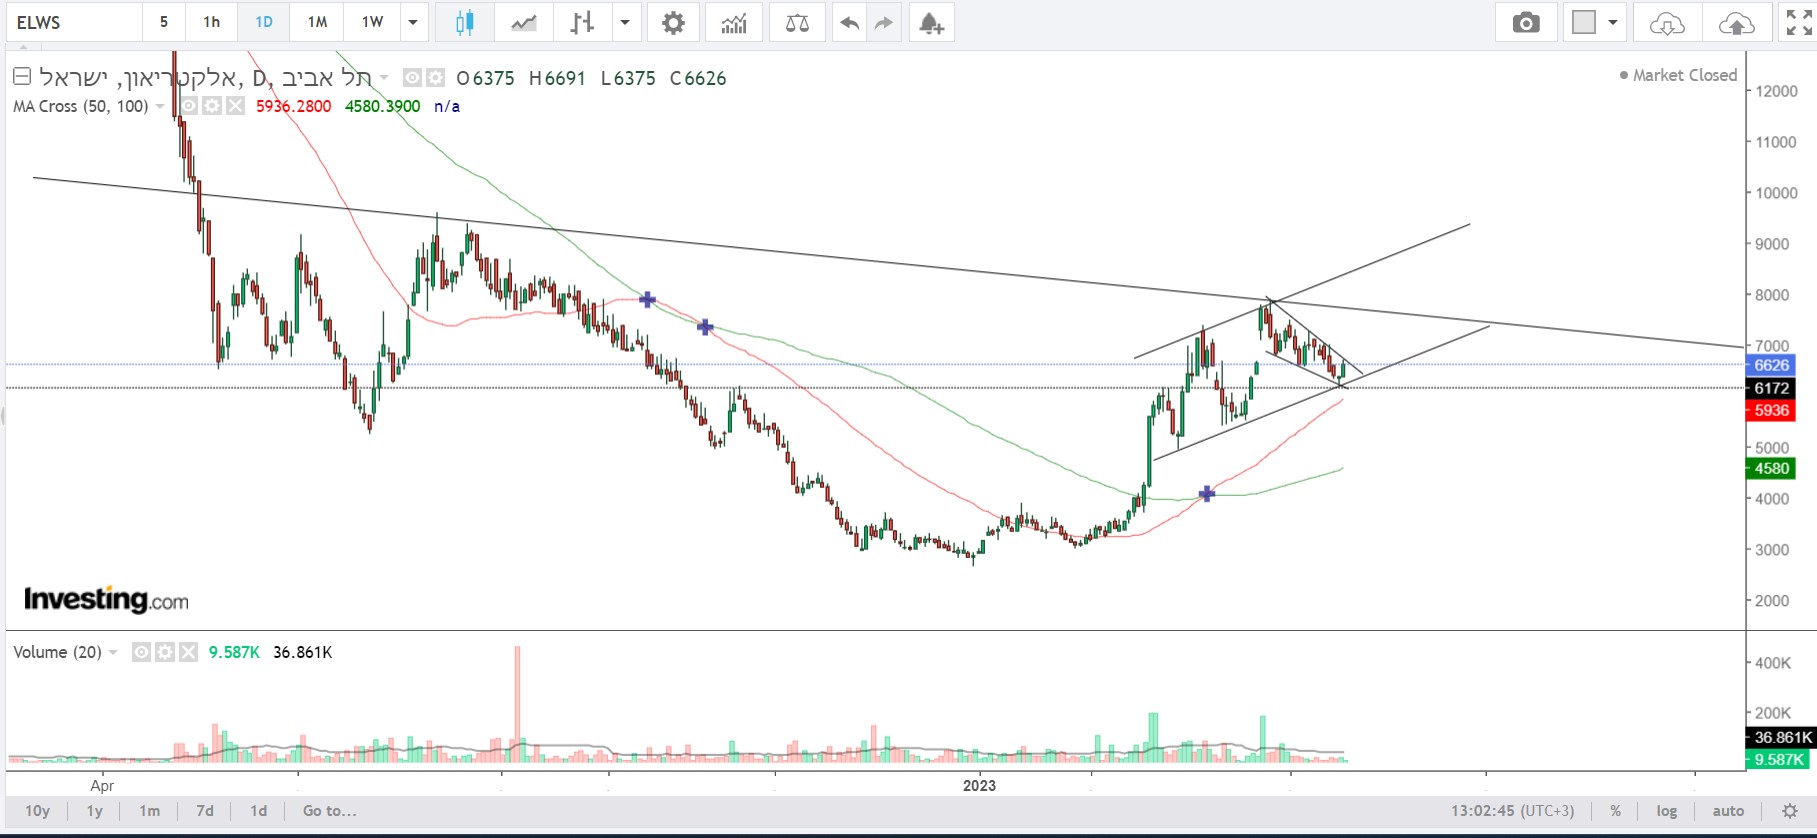Save the chart layout to cloud
Image resolution: width=1817 pixels, height=838 pixels.
(1736, 23)
